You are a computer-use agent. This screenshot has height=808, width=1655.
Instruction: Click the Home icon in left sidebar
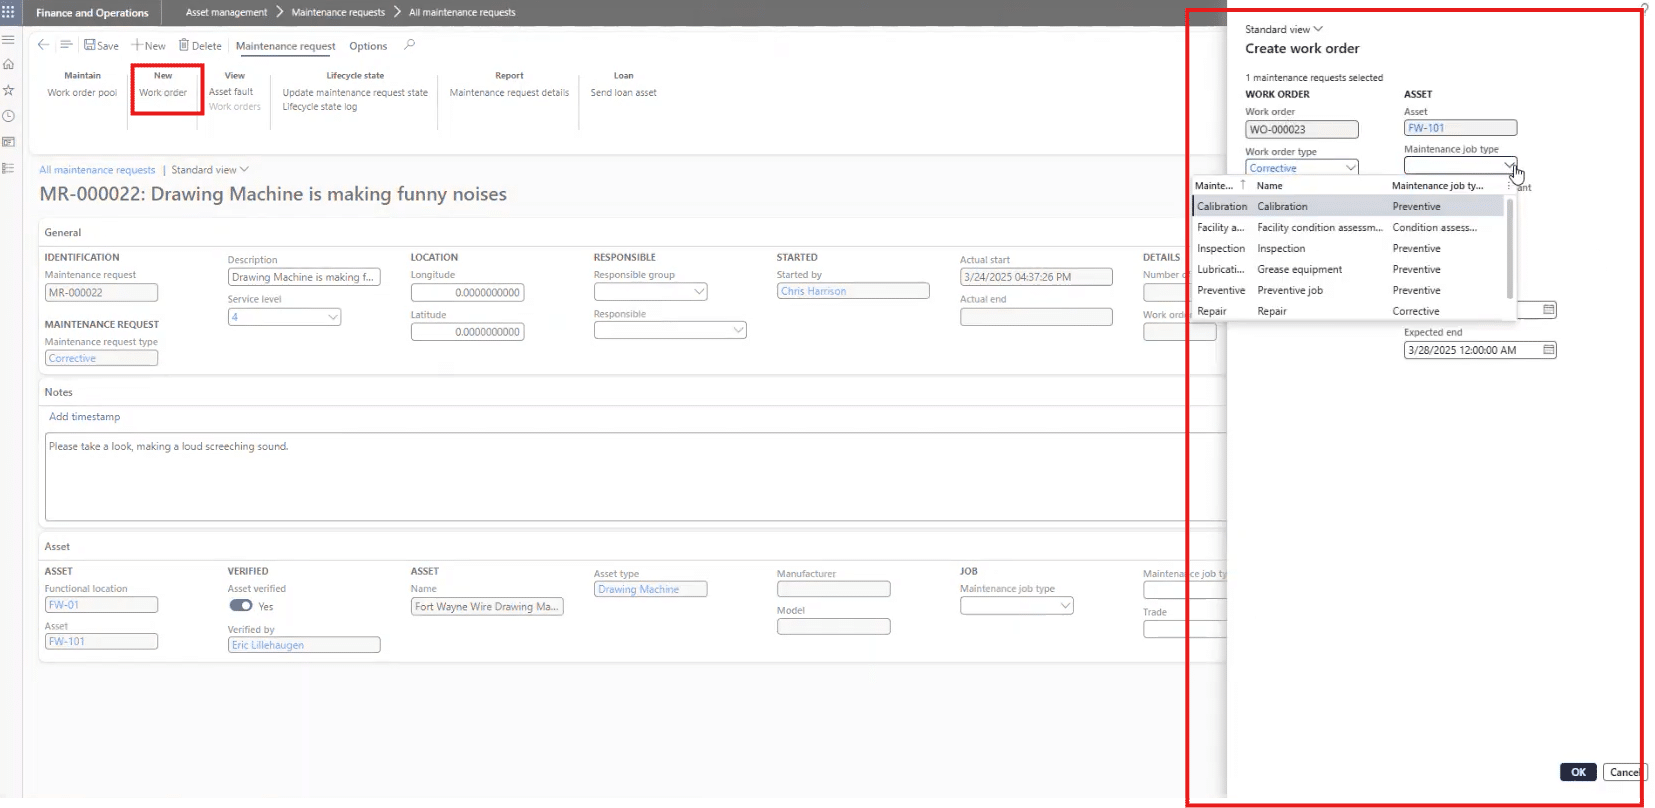click(x=9, y=64)
